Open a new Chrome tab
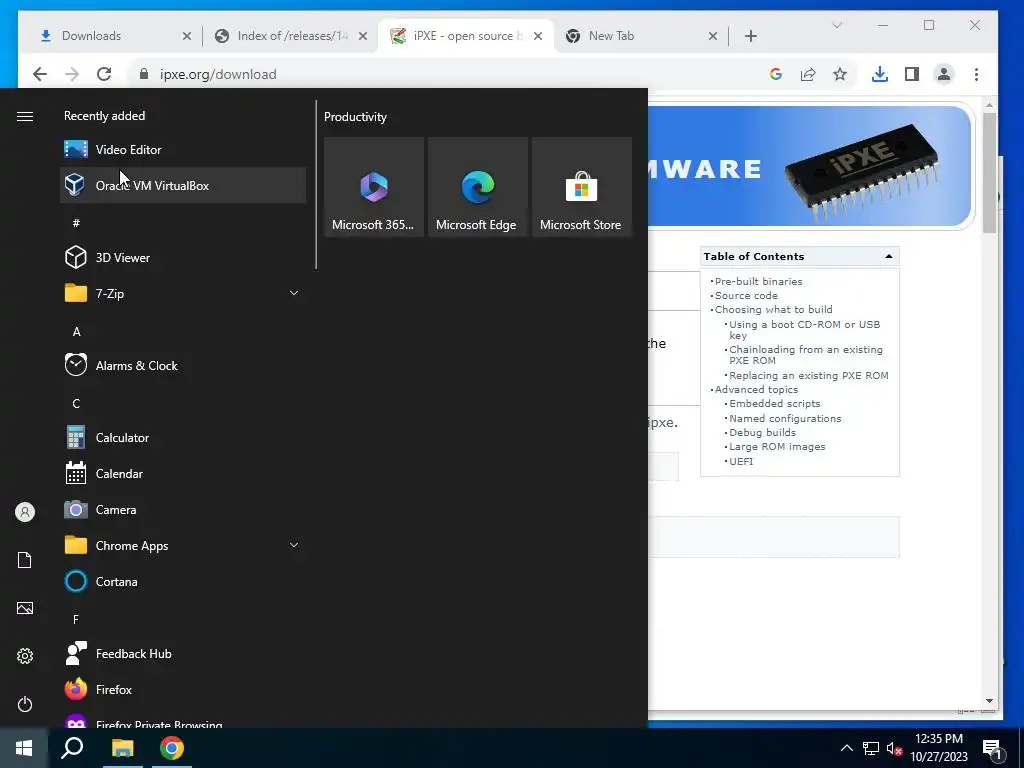 tap(750, 36)
